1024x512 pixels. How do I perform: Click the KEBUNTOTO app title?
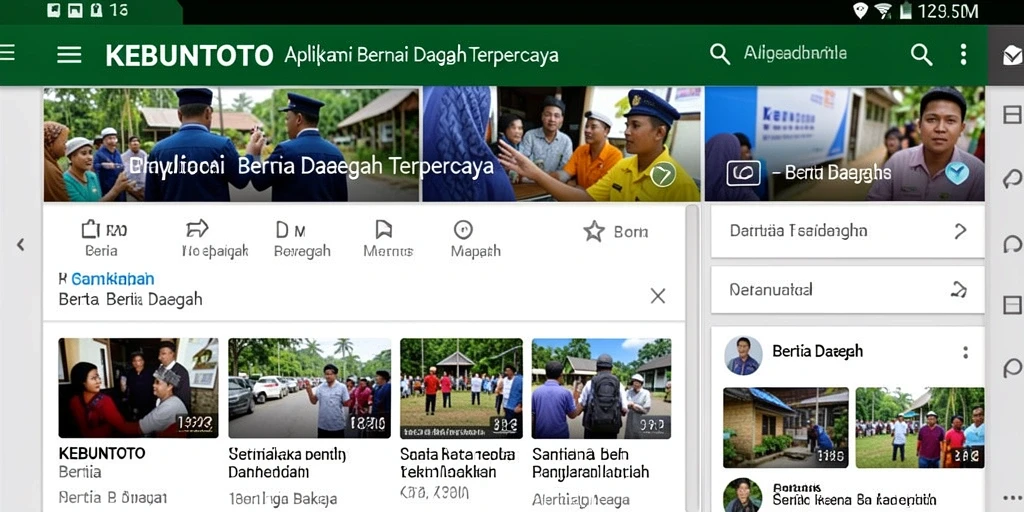[189, 56]
